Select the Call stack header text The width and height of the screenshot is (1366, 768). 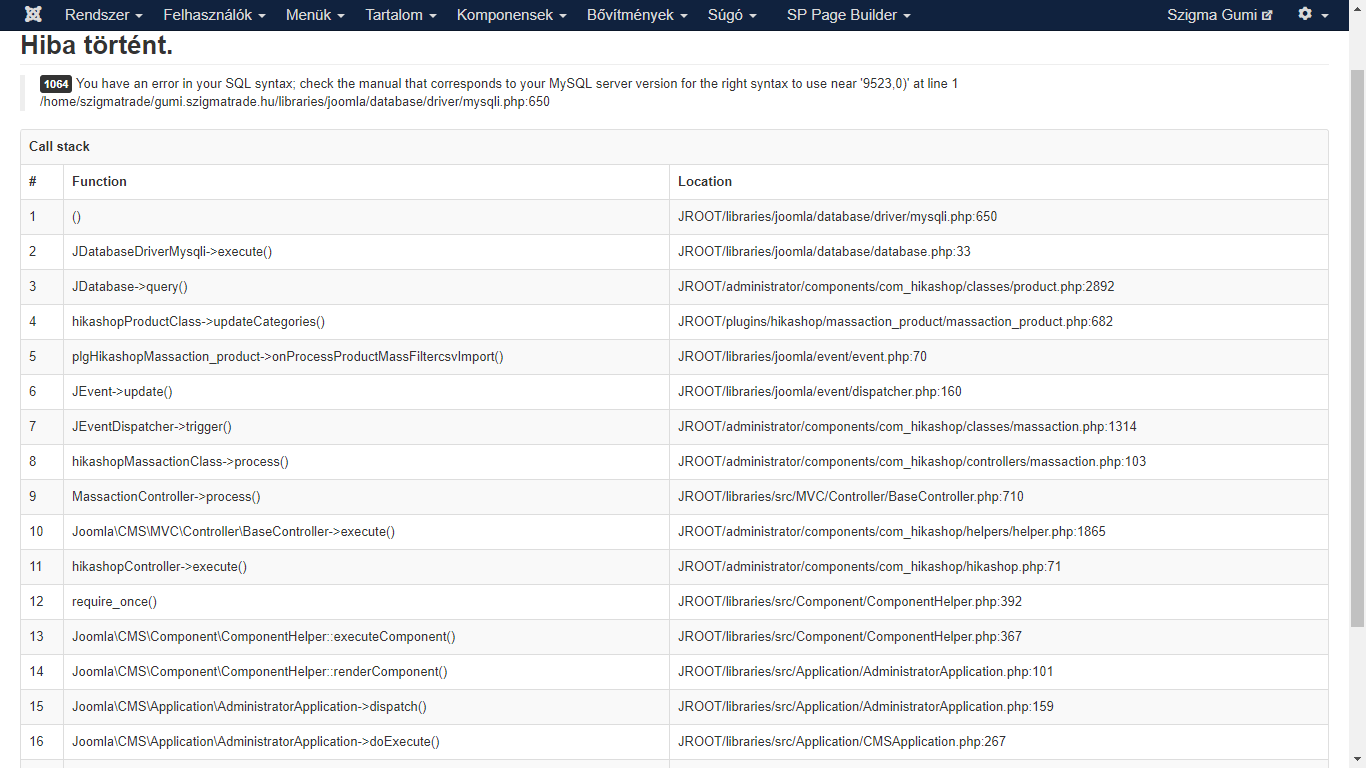[x=60, y=146]
